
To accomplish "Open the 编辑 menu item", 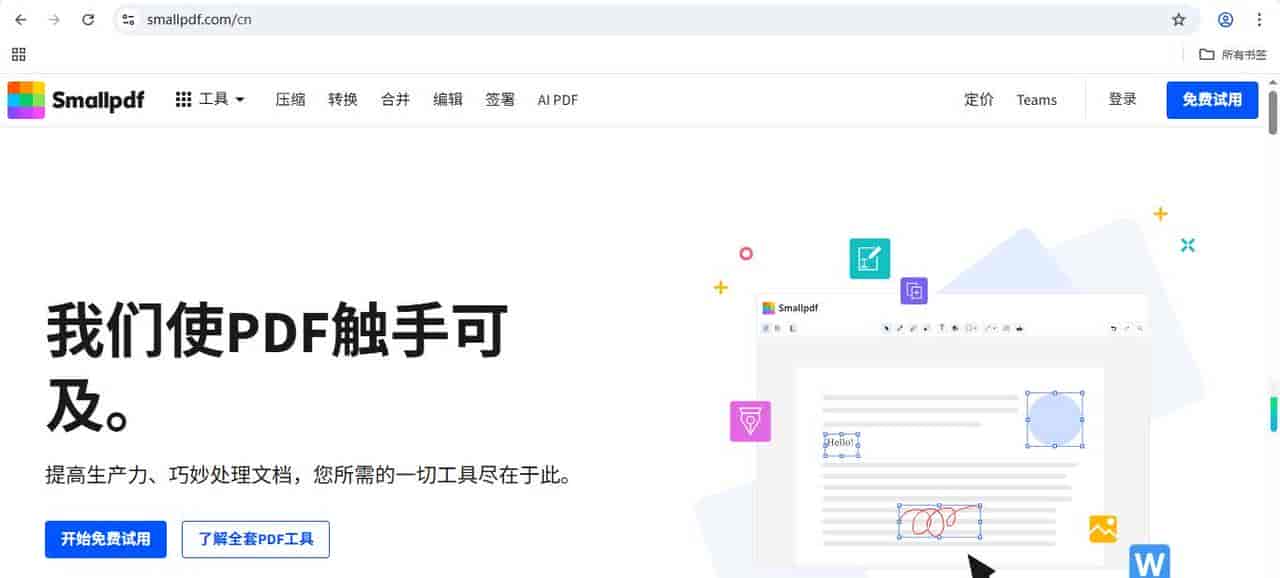I will 448,99.
